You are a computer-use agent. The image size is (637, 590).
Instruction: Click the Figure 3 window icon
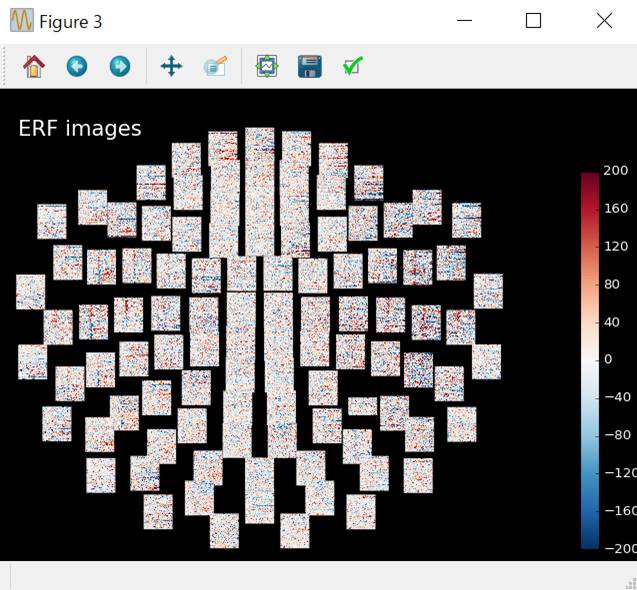pyautogui.click(x=21, y=21)
